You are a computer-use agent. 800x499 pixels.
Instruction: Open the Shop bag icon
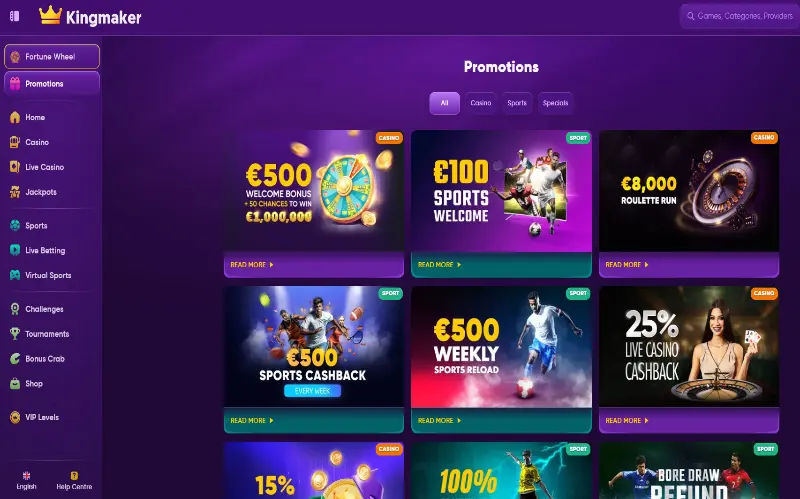tap(15, 384)
